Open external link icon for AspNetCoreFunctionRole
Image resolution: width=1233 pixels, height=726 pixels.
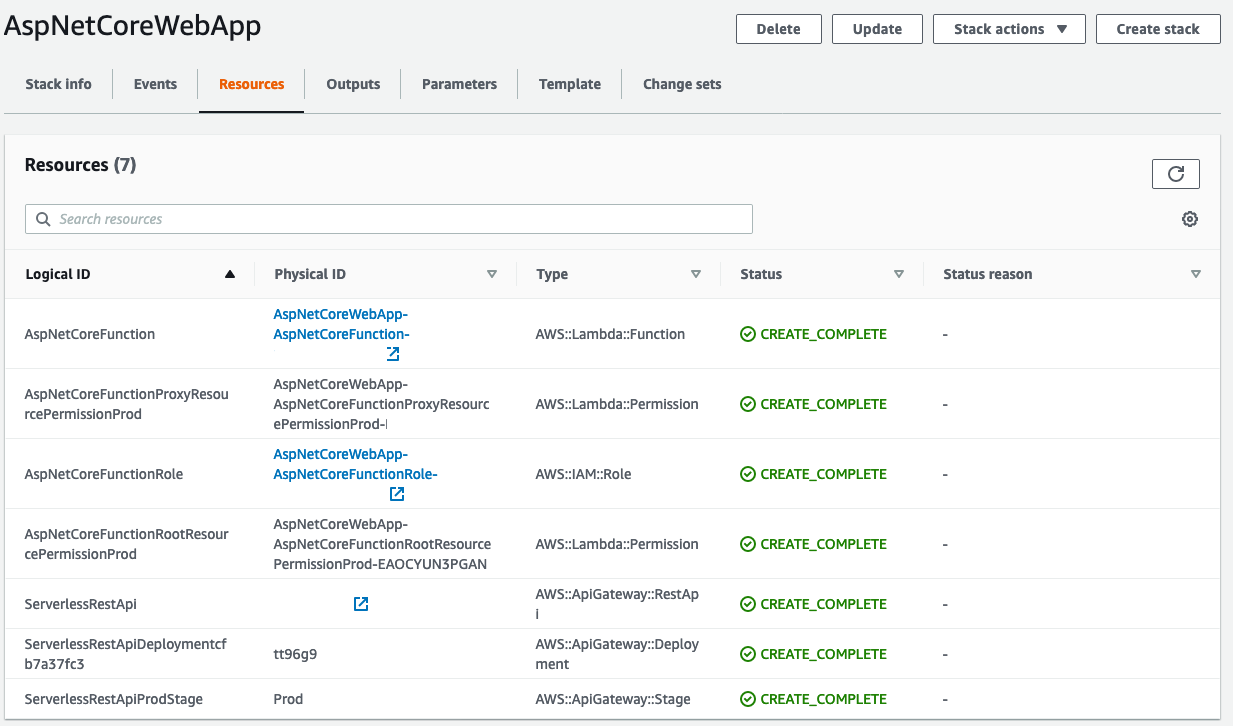397,494
